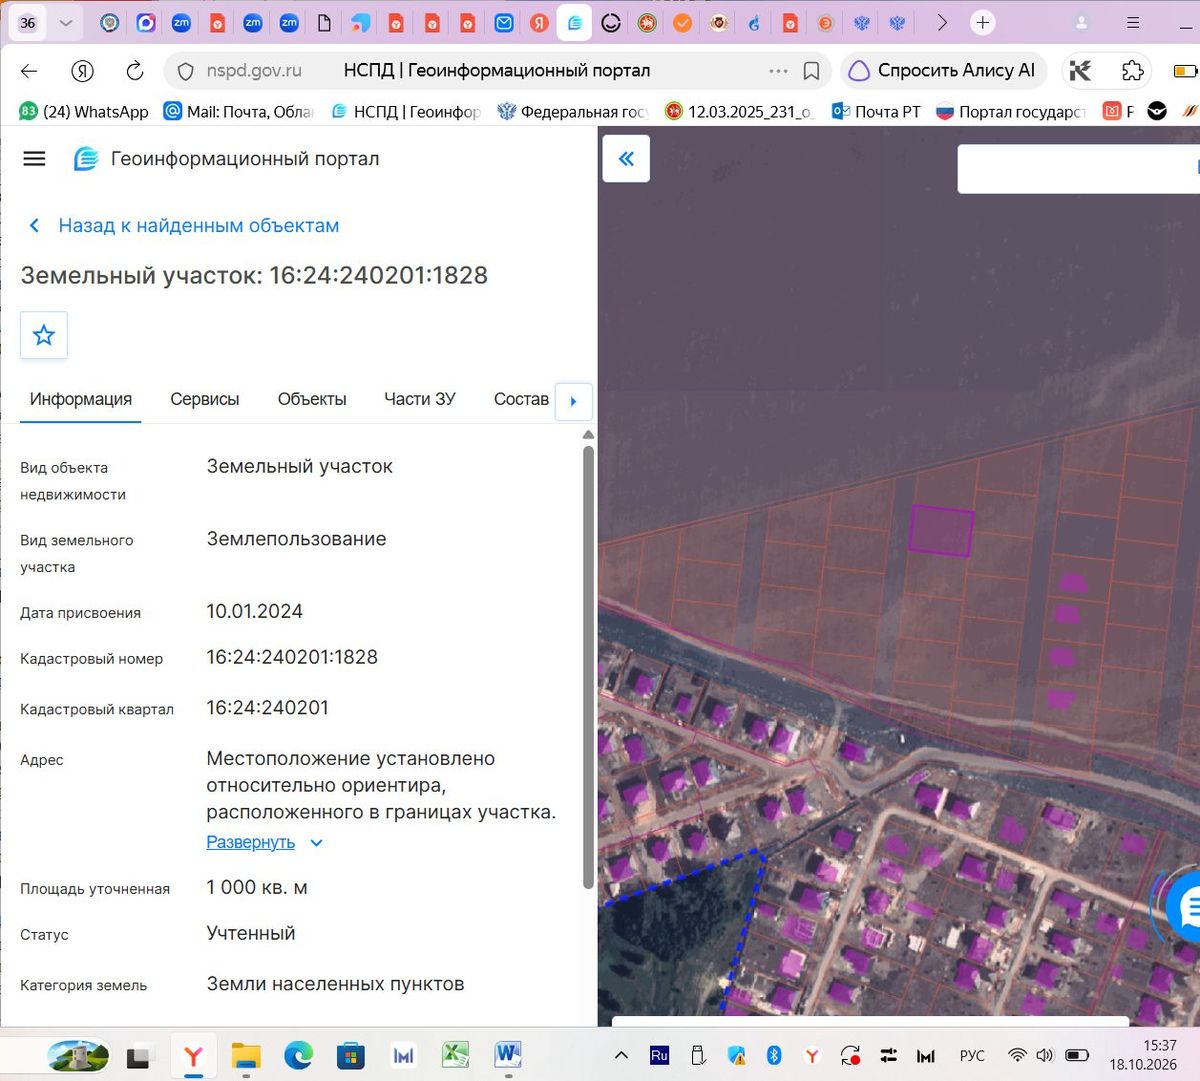Click Спросить Алису AI button

[944, 71]
